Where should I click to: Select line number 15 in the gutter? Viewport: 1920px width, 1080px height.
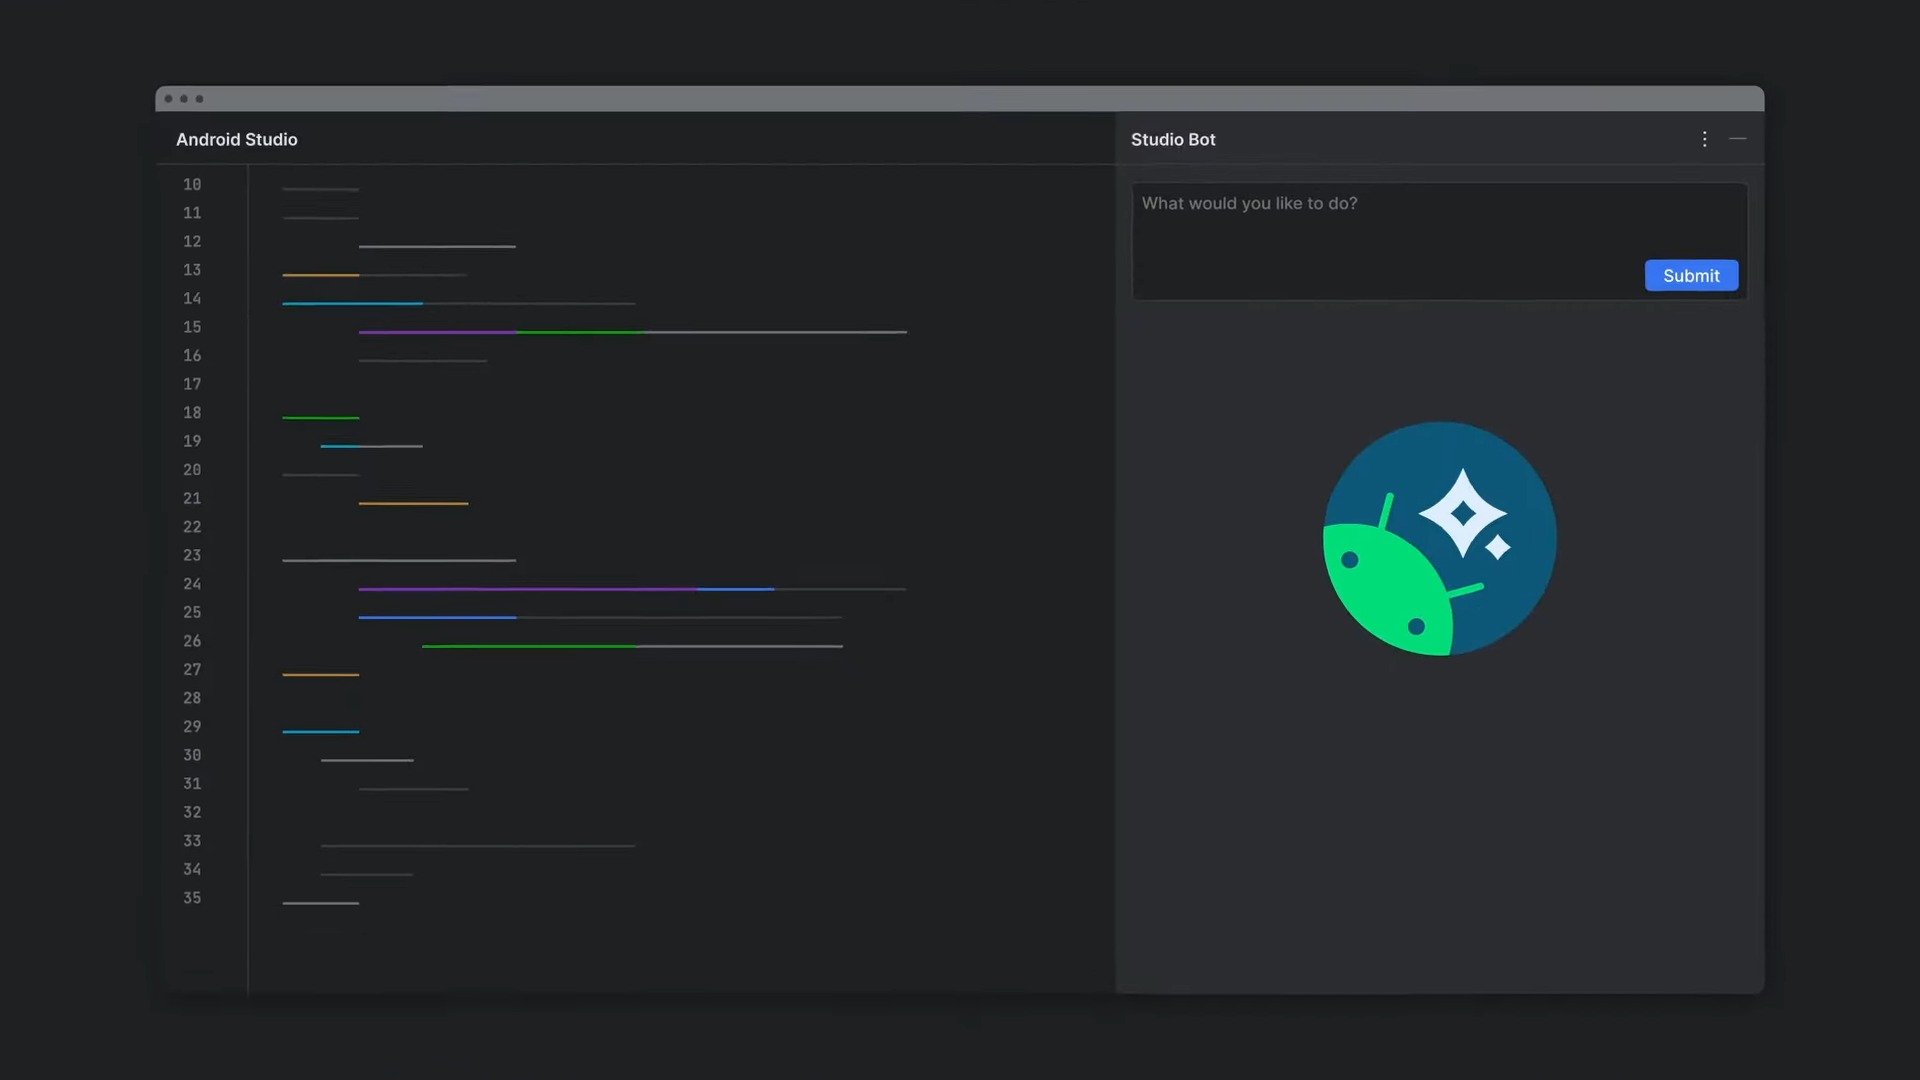click(x=191, y=327)
